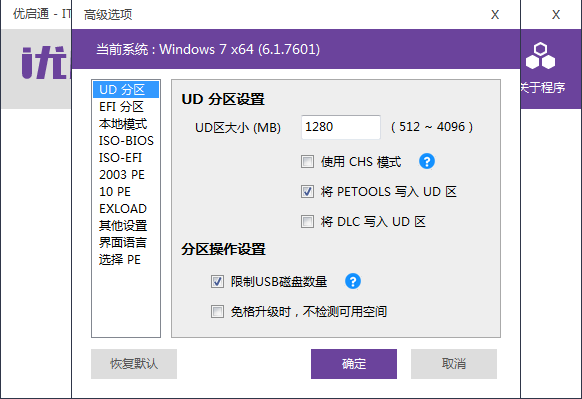Click the help icon beside 限制USB磁盘数量

click(x=353, y=281)
